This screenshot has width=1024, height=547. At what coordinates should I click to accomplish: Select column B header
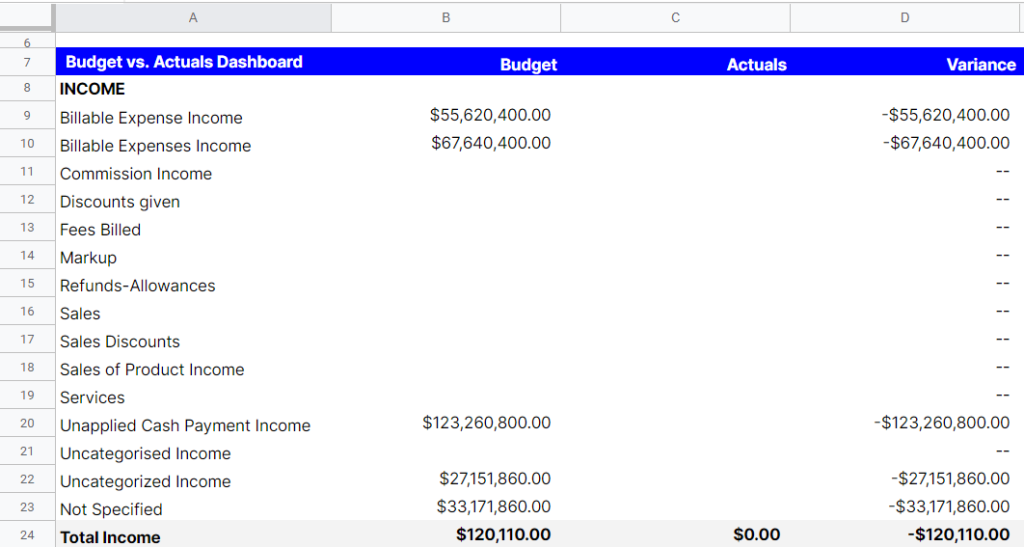pos(446,18)
